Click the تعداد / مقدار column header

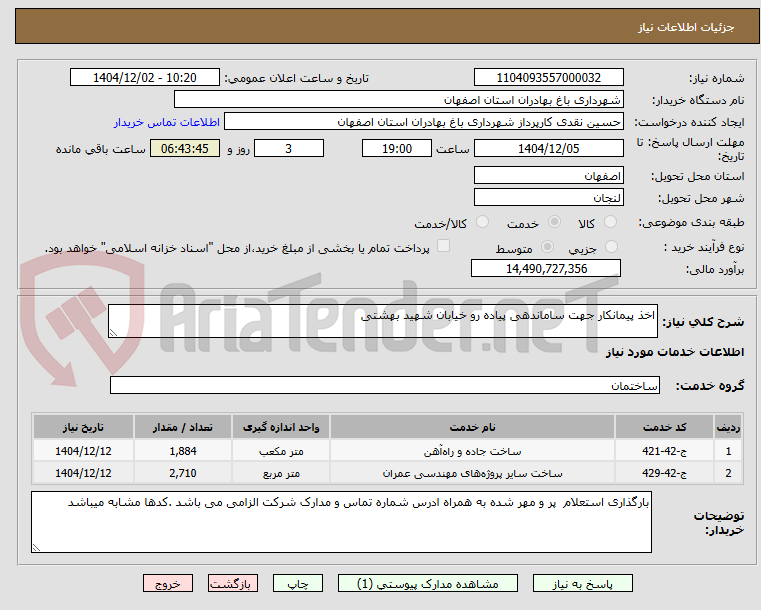click(182, 428)
